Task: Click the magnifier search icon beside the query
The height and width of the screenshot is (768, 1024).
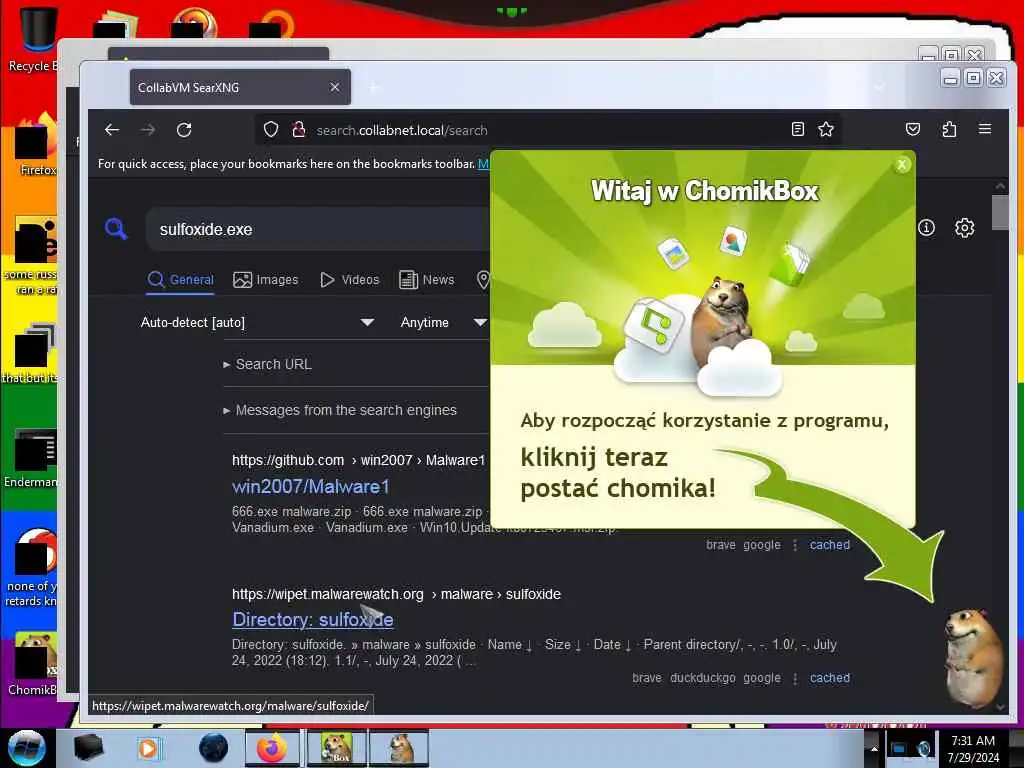Action: (116, 229)
